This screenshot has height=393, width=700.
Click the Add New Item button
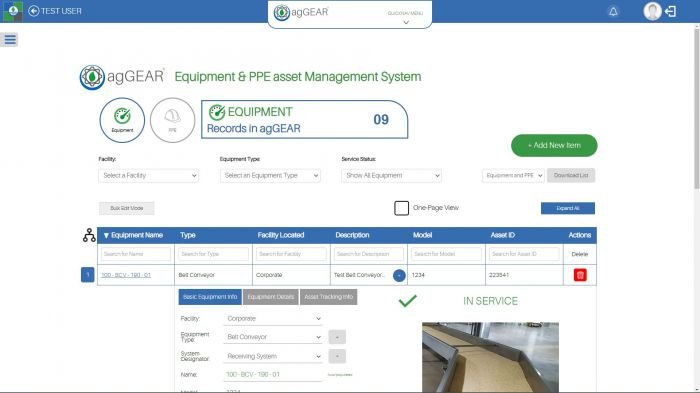coord(554,146)
